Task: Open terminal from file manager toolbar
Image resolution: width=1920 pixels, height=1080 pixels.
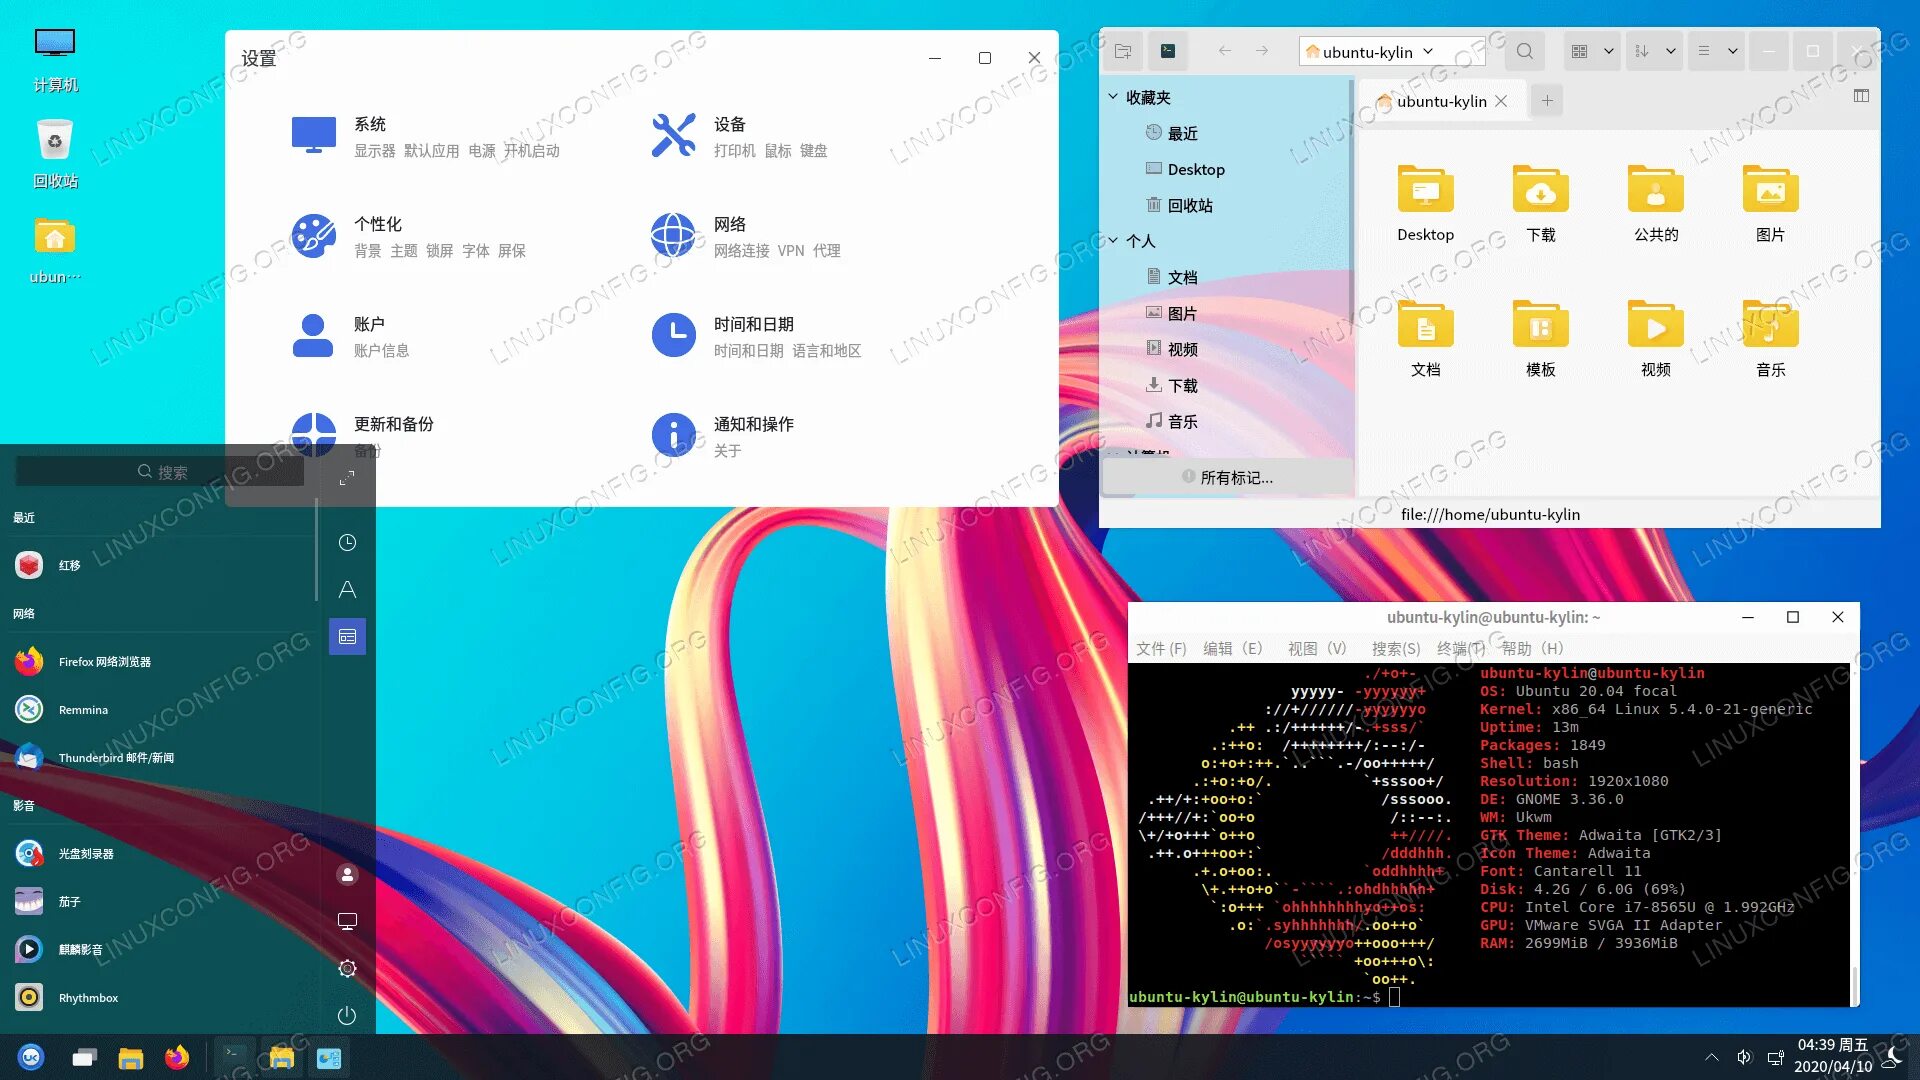Action: [x=1168, y=51]
